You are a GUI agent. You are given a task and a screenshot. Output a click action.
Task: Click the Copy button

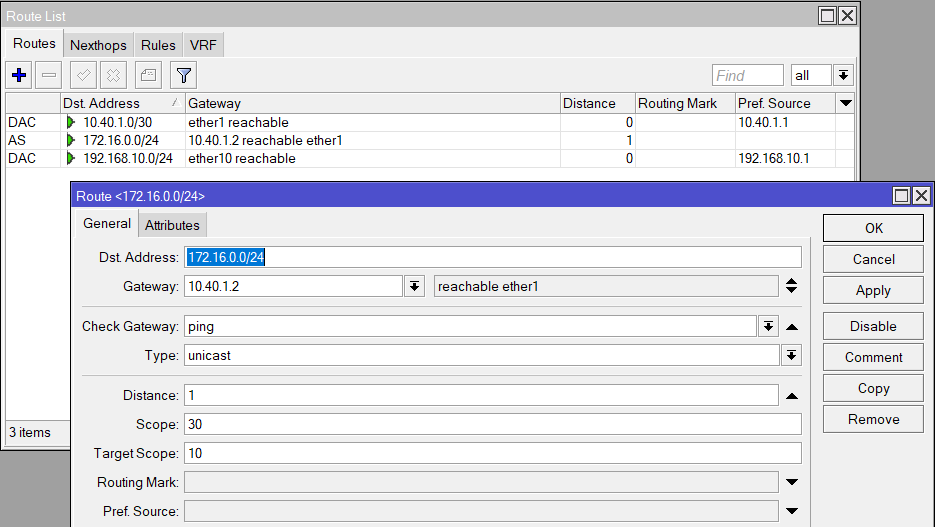(874, 388)
